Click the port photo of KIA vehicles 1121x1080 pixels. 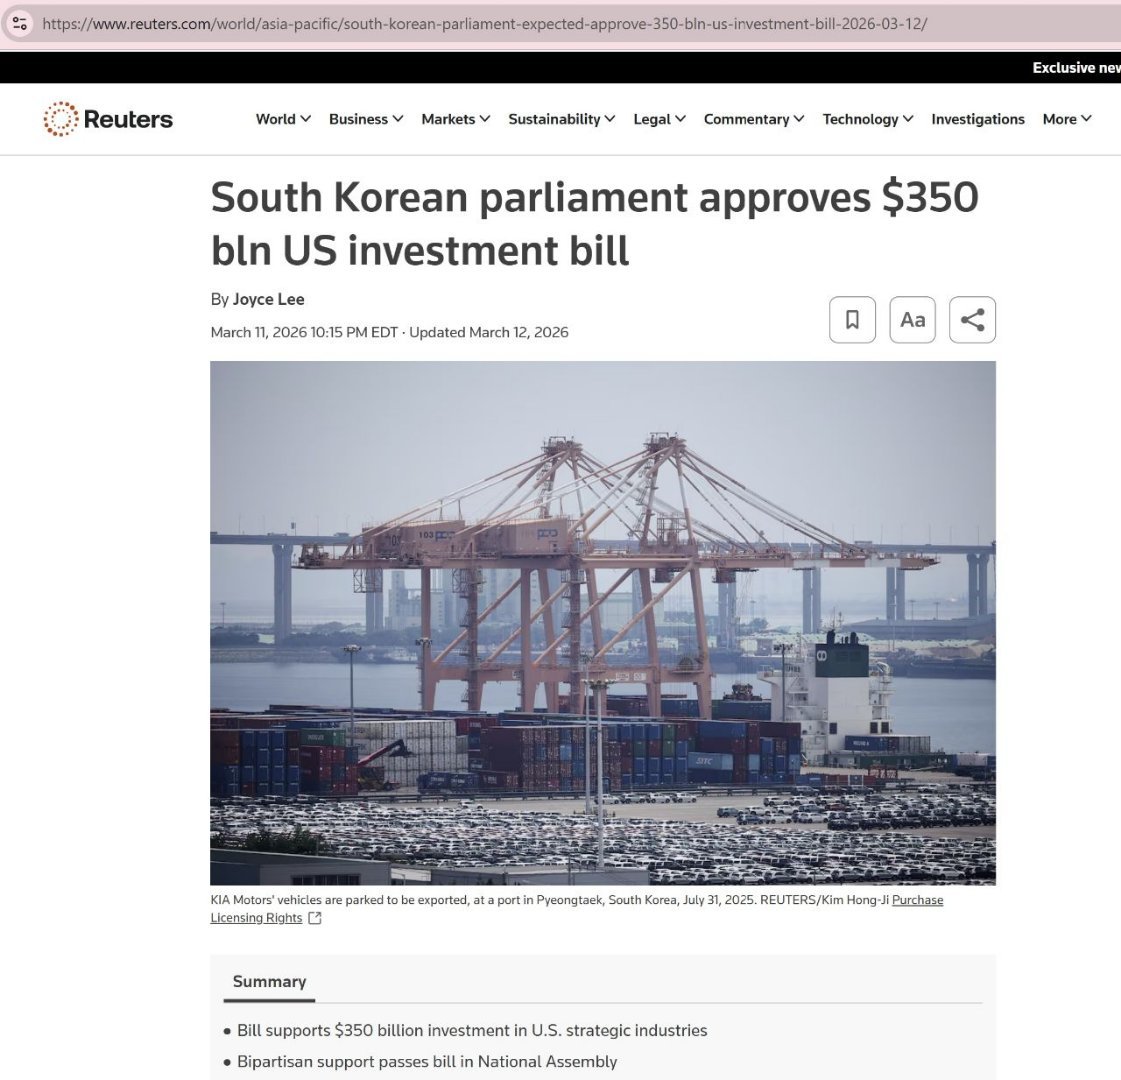point(602,623)
